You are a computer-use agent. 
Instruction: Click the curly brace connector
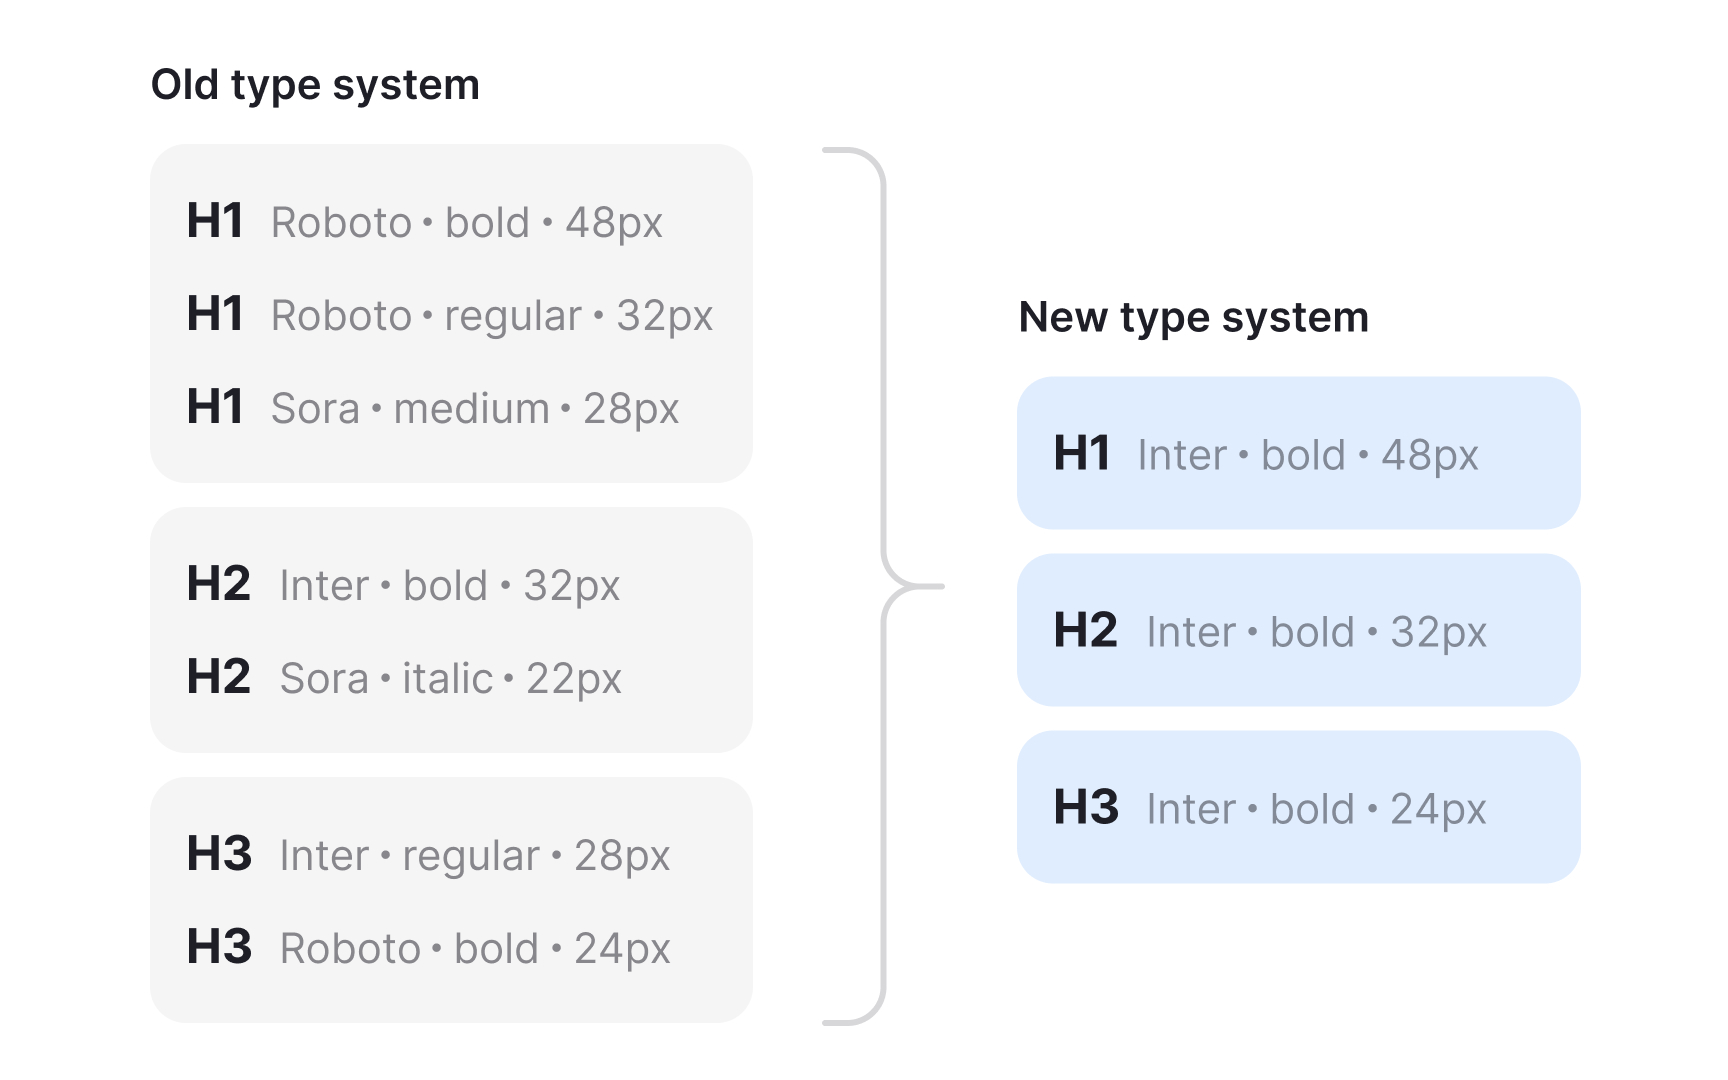pos(884,586)
